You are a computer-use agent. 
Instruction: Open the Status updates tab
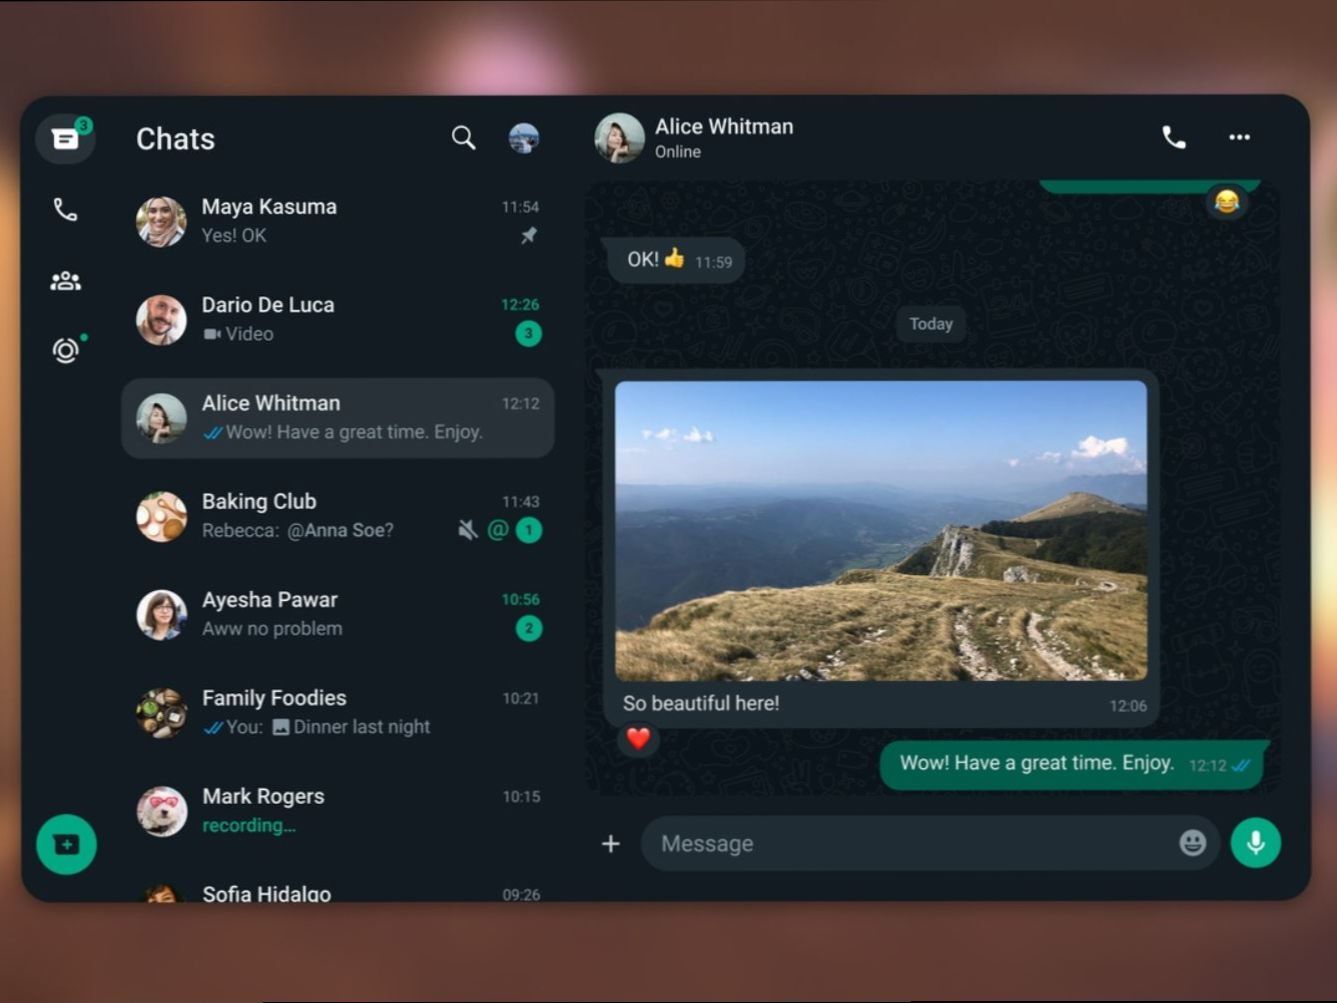tap(66, 350)
